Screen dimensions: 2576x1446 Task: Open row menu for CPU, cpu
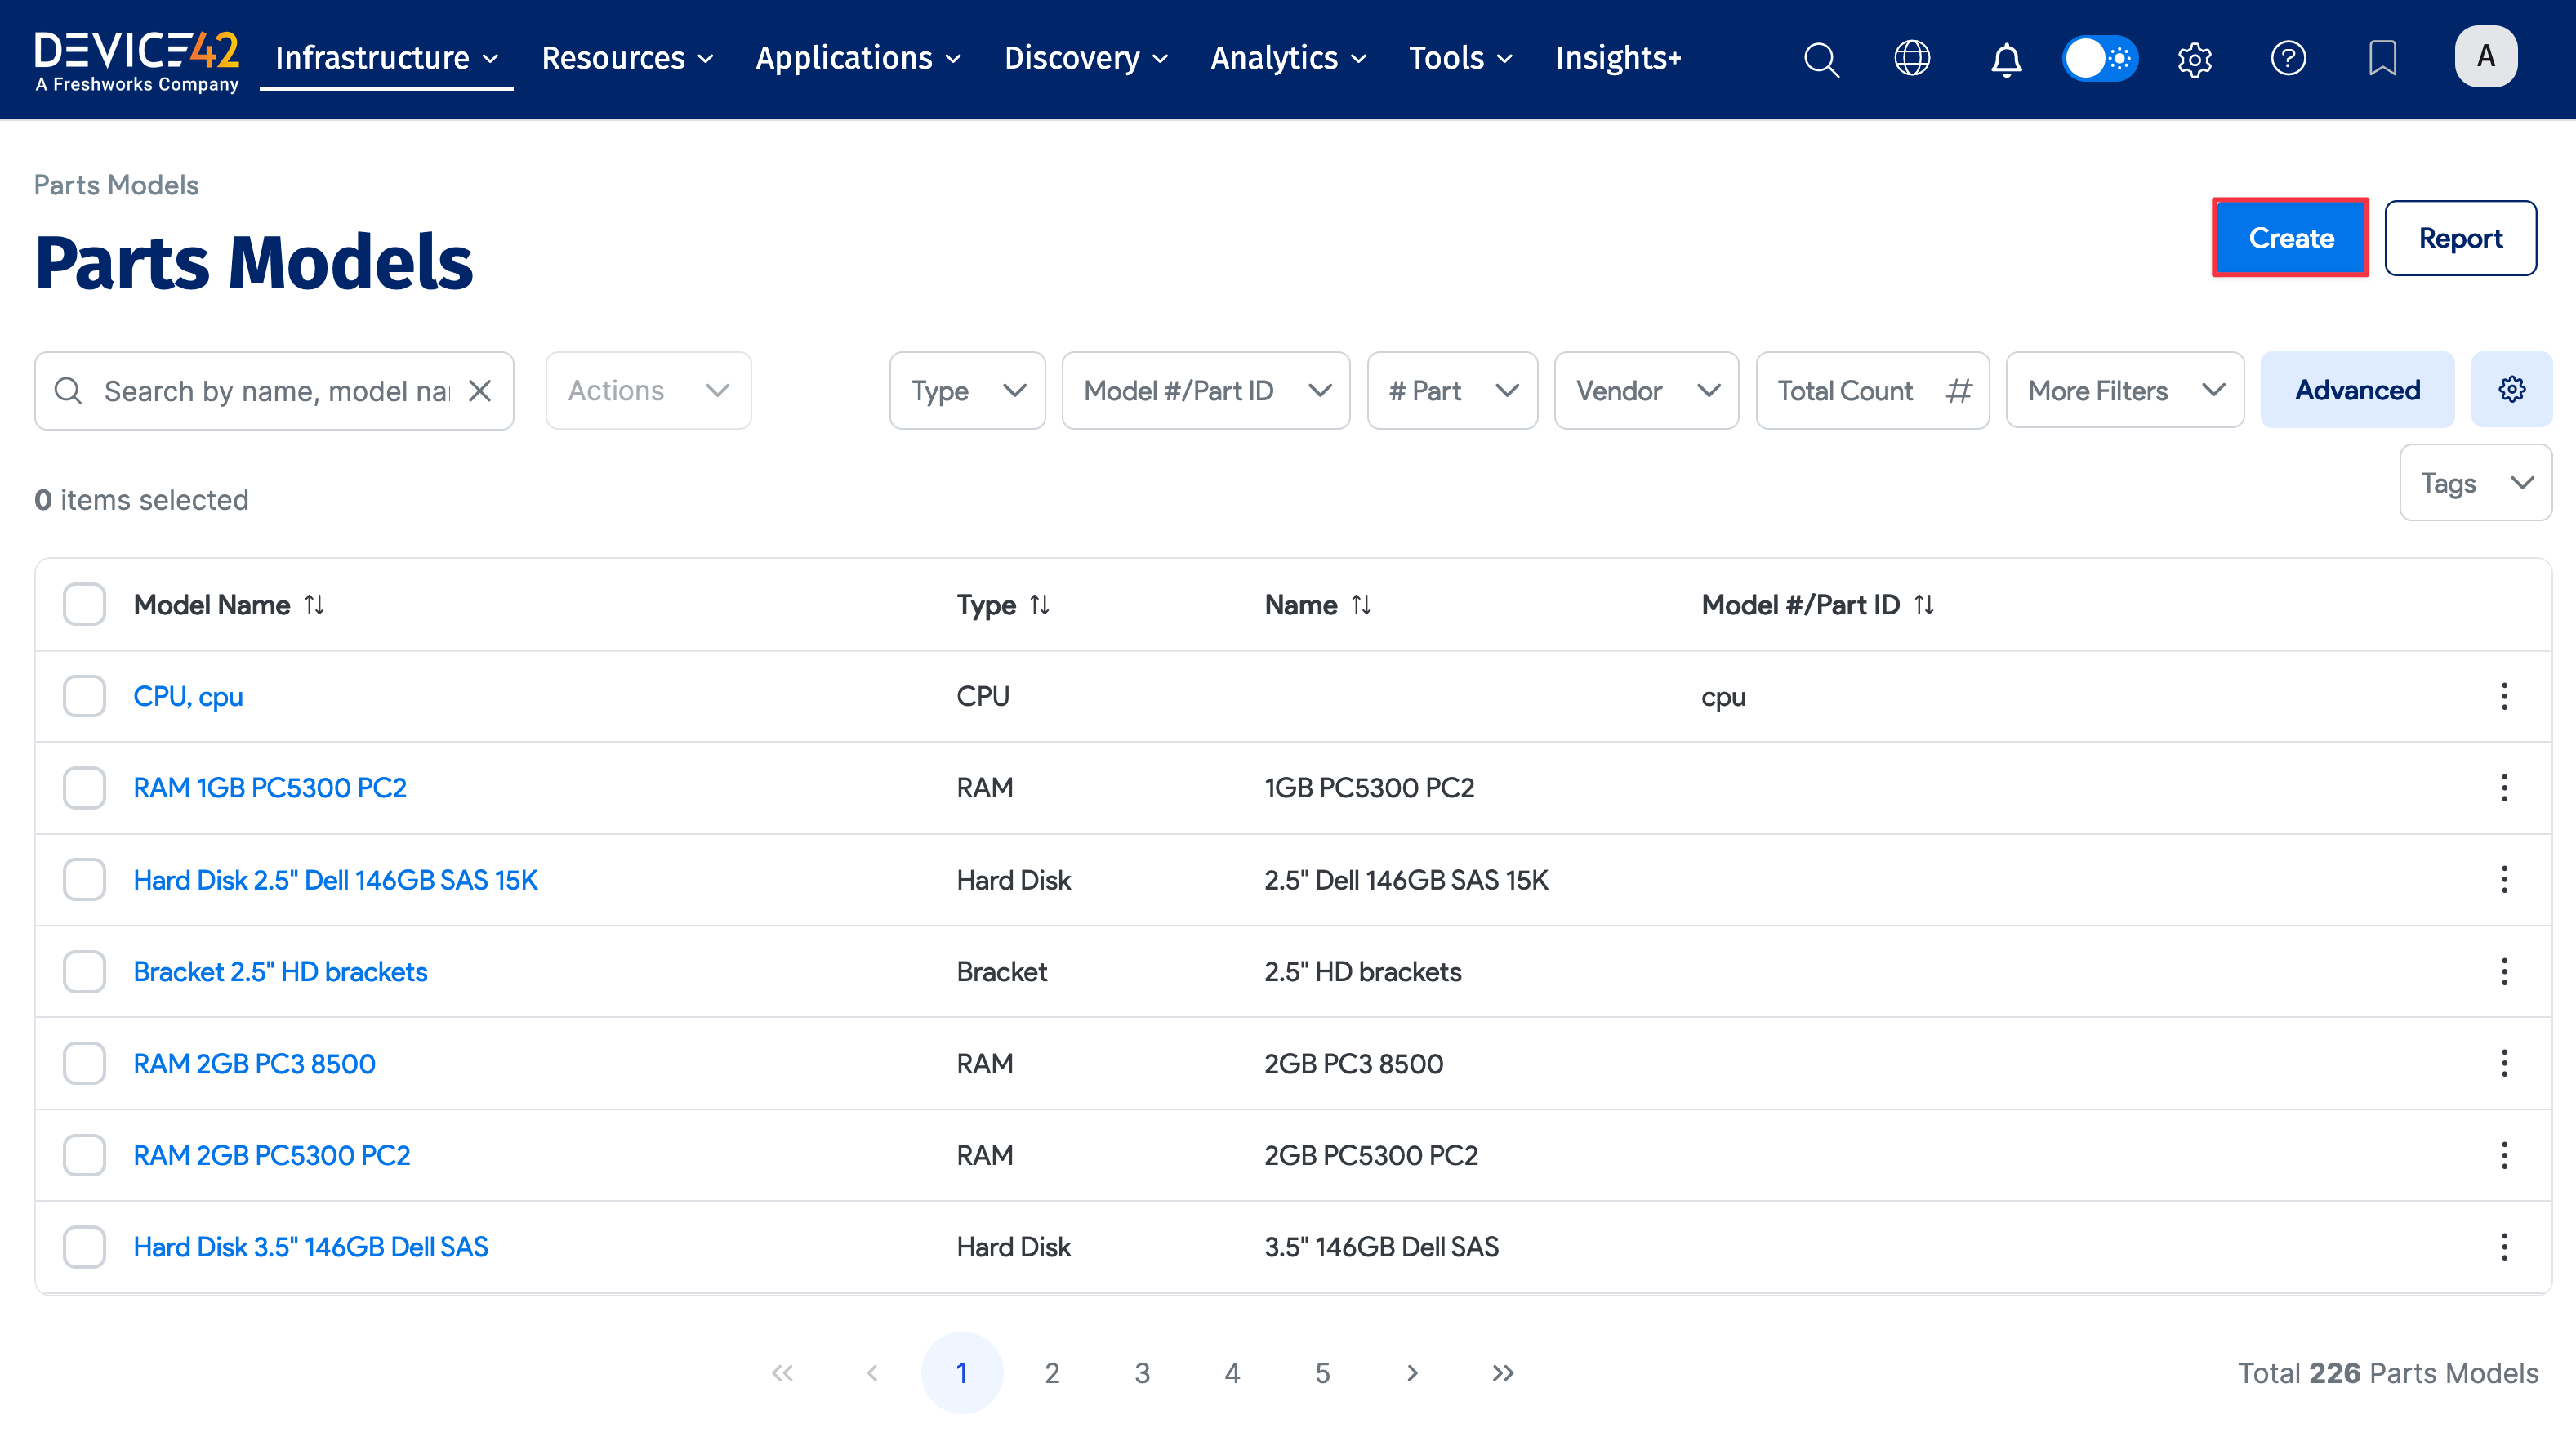point(2504,696)
